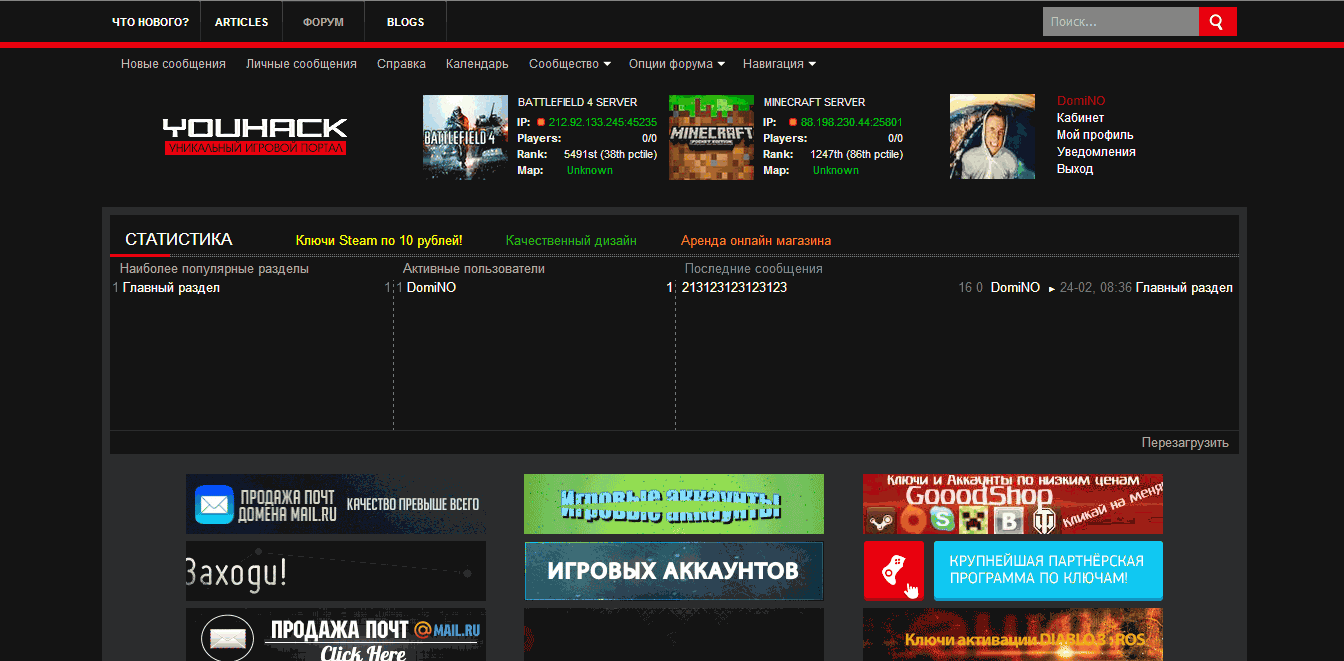Image resolution: width=1344 pixels, height=661 pixels.
Task: Check Уведомления notifications link
Action: (1096, 152)
